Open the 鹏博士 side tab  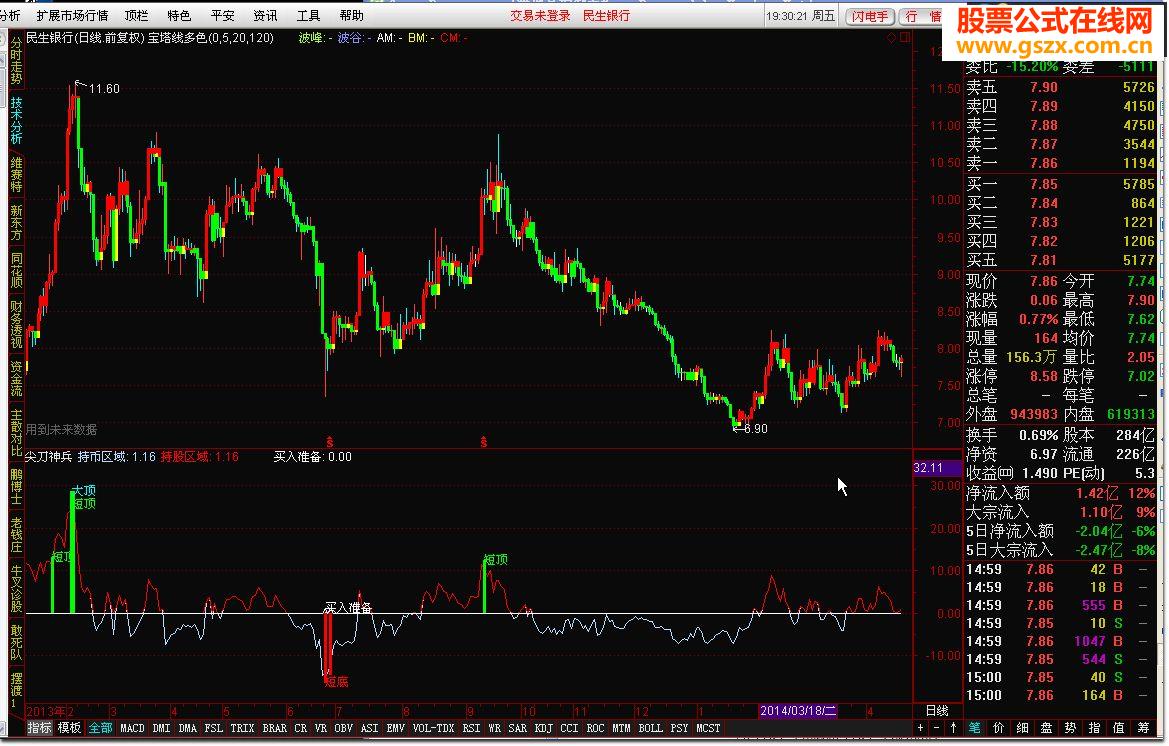tap(16, 486)
